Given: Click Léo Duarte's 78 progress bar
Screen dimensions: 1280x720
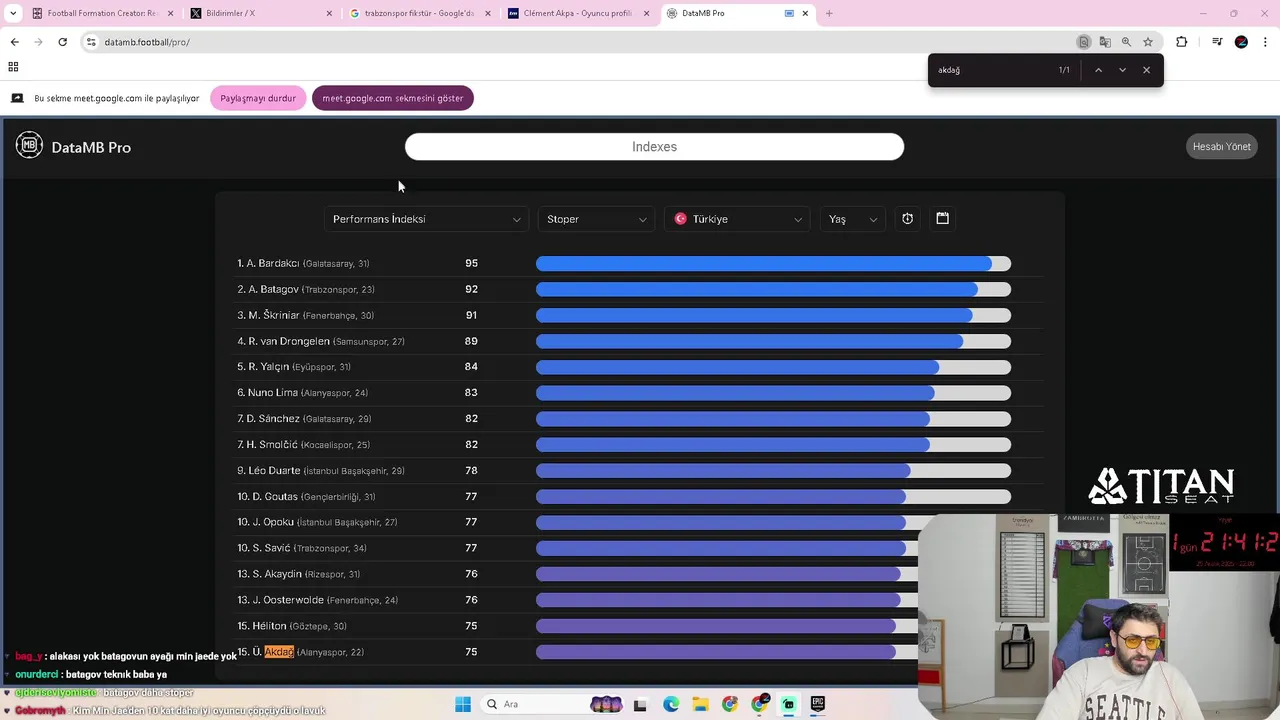Looking at the screenshot, I should click(773, 470).
